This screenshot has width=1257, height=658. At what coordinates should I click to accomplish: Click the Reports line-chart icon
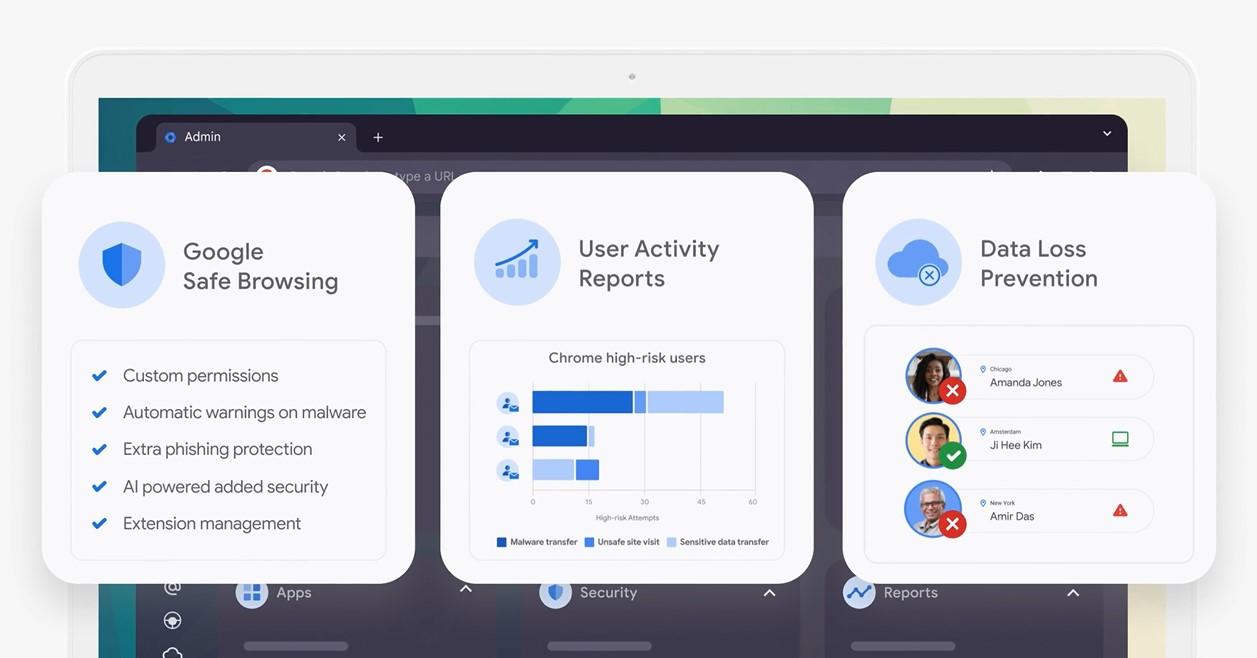(859, 592)
